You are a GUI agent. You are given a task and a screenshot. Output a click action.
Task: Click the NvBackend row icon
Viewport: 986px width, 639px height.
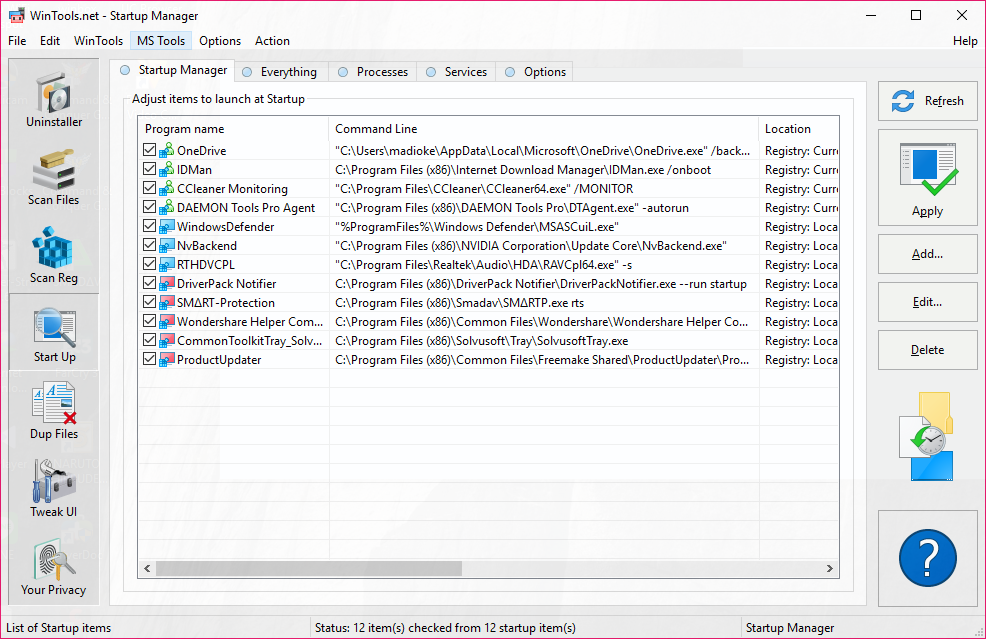[167, 245]
